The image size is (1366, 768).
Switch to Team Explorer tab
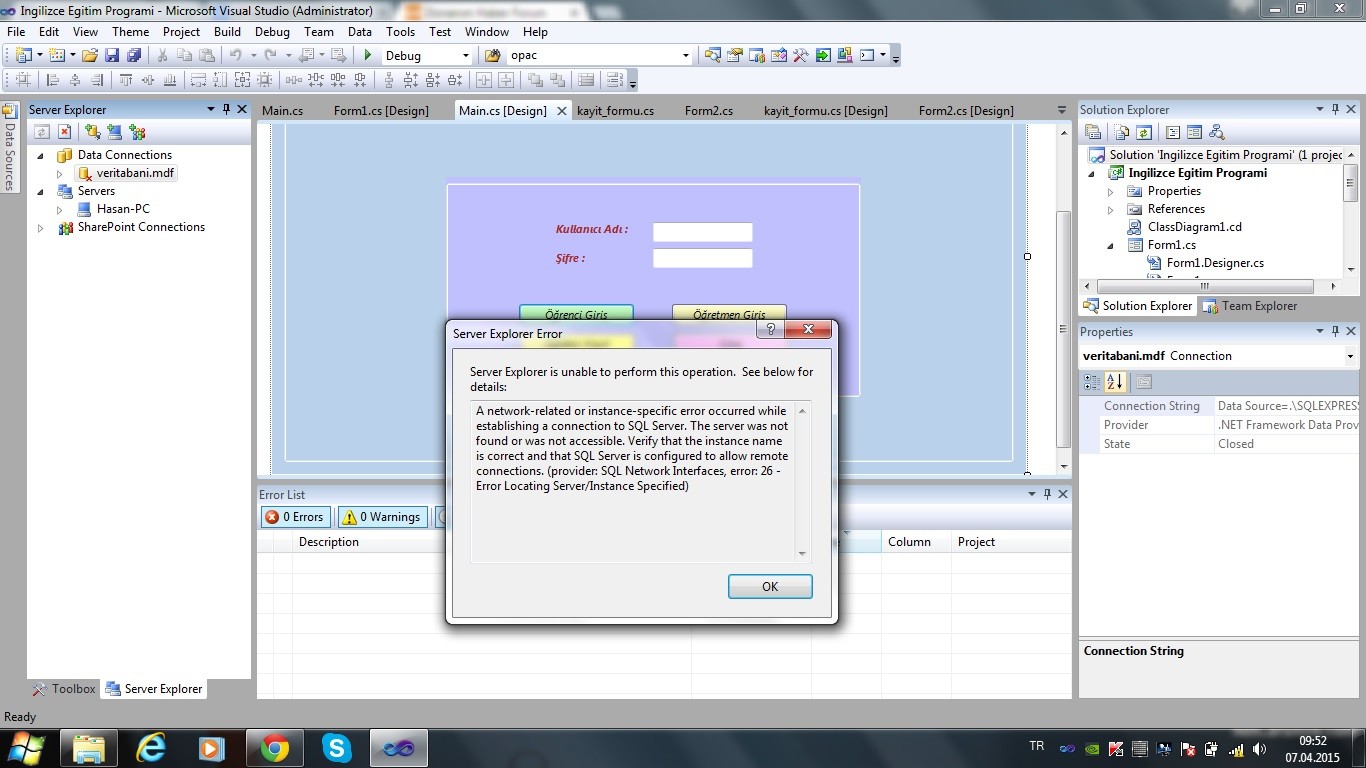[x=1250, y=306]
